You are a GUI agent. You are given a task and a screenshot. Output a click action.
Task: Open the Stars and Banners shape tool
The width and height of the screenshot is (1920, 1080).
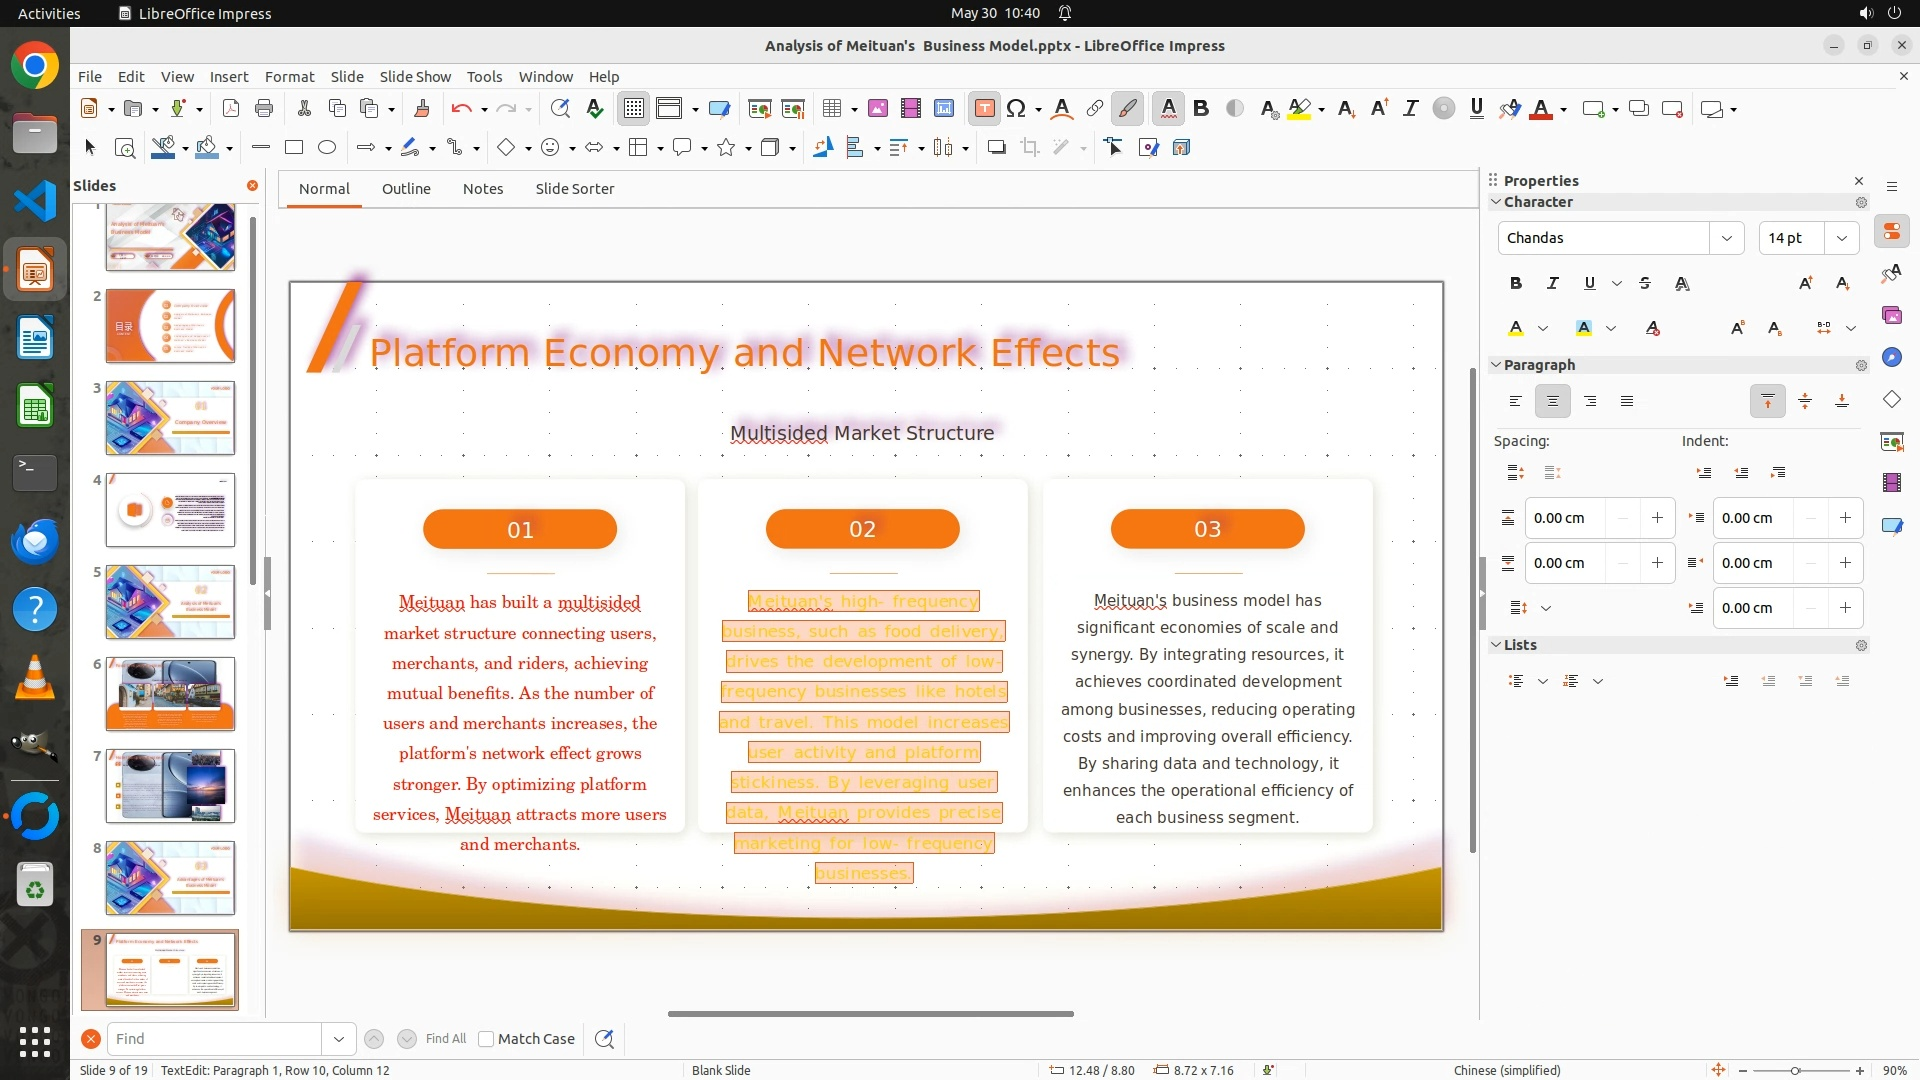pyautogui.click(x=726, y=148)
